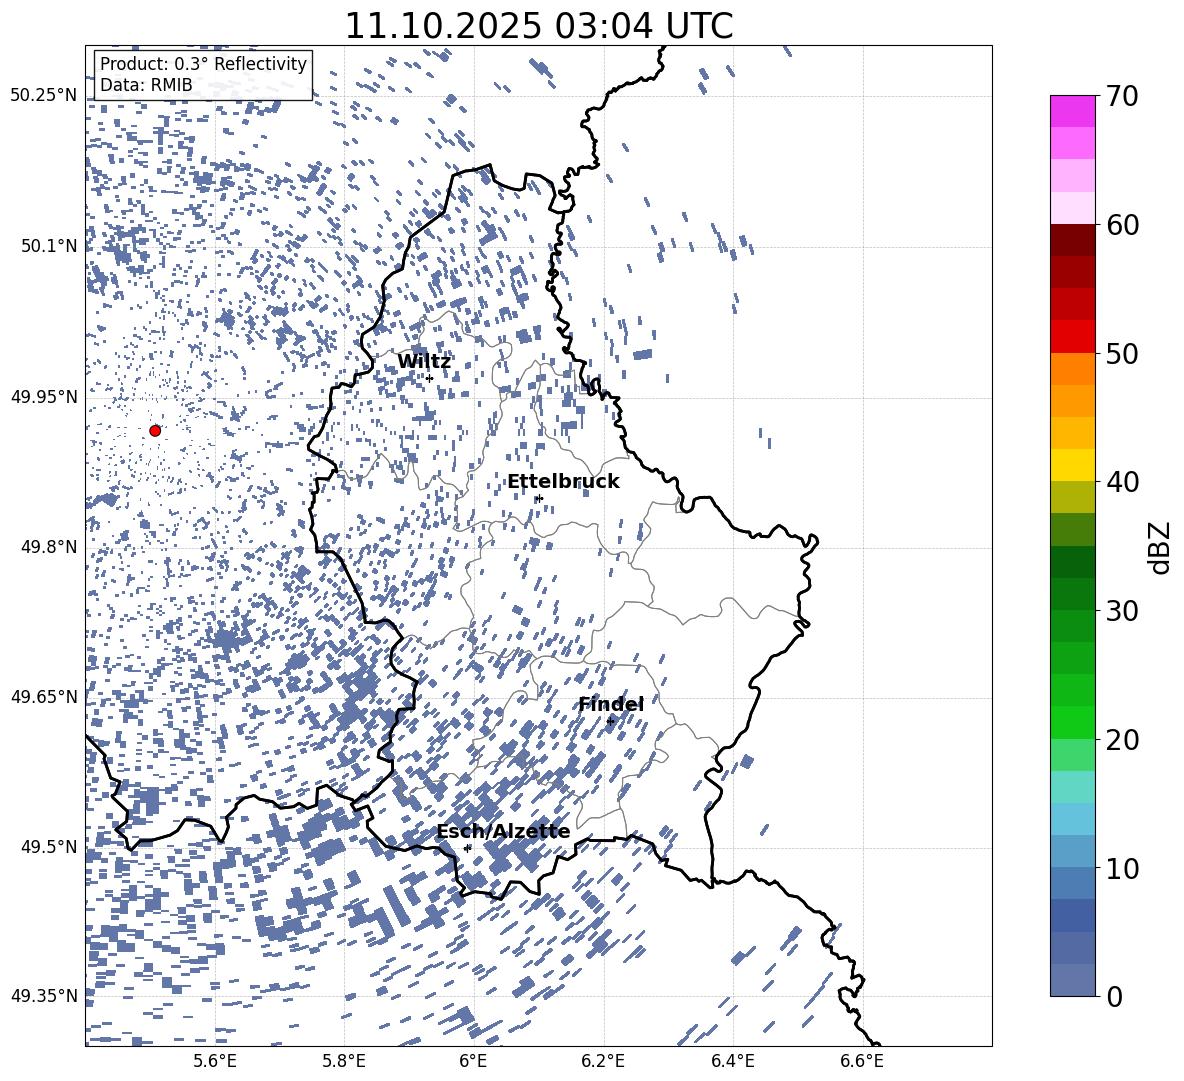The width and height of the screenshot is (1184, 1081).
Task: Click the bright green 20 dBZ color band
Action: [x=1072, y=722]
